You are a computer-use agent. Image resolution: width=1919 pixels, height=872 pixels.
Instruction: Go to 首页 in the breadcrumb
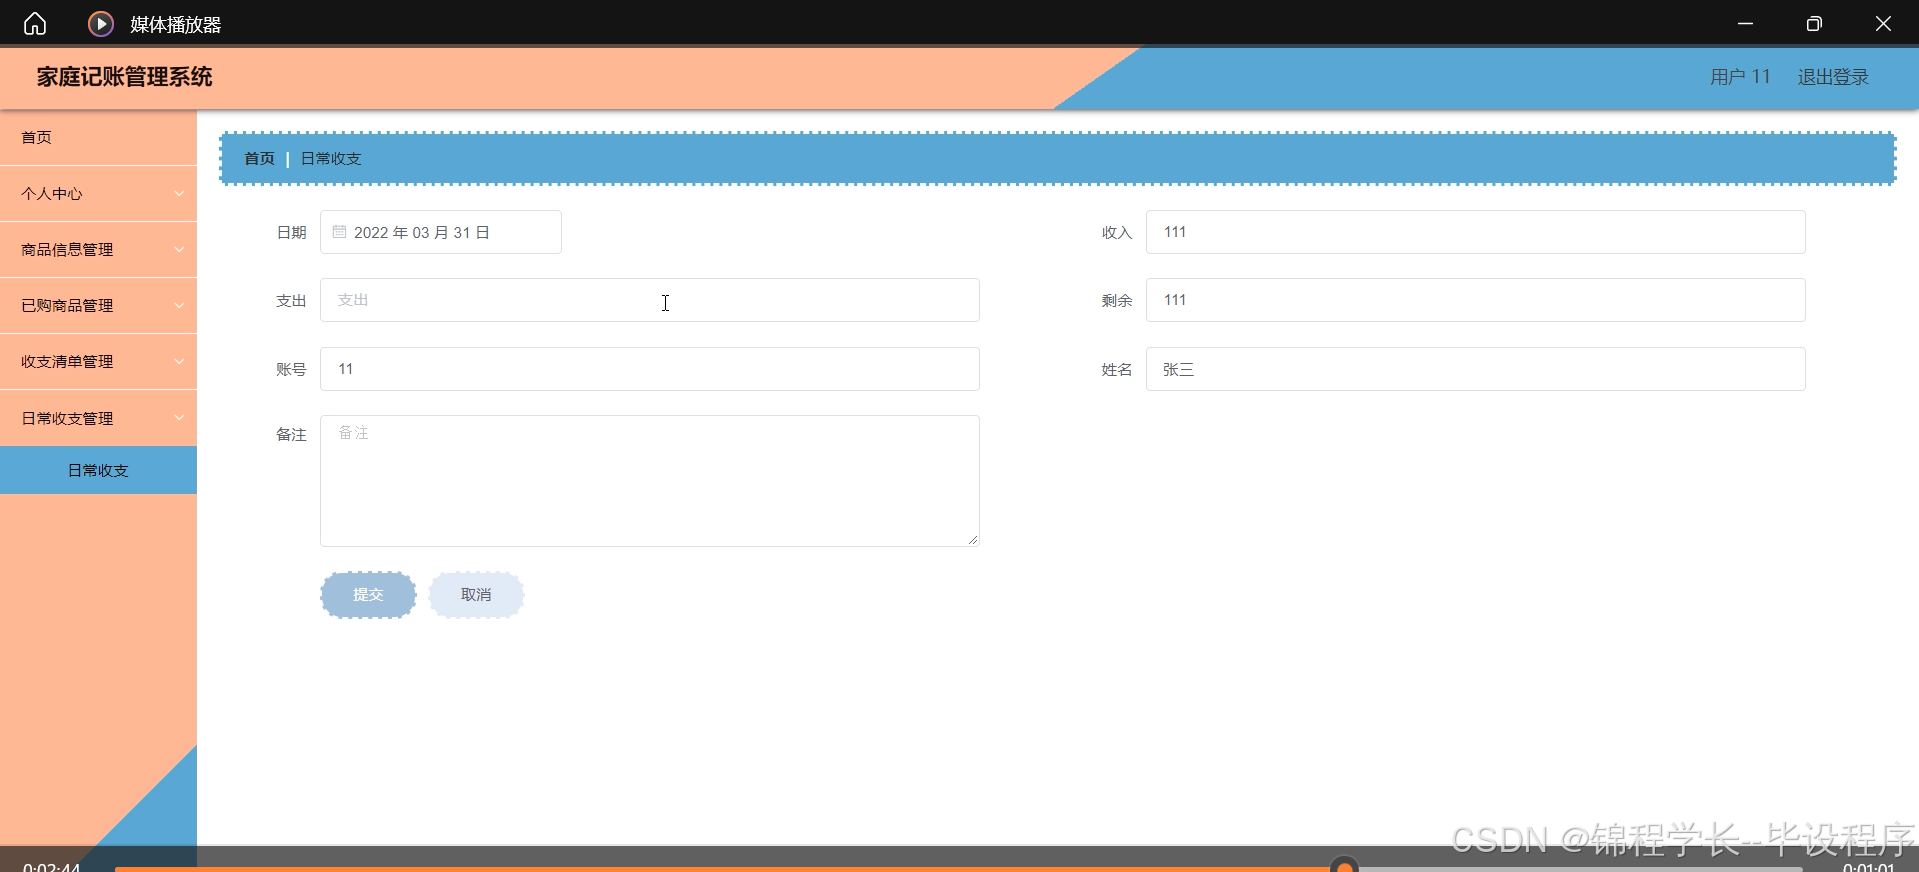tap(259, 158)
